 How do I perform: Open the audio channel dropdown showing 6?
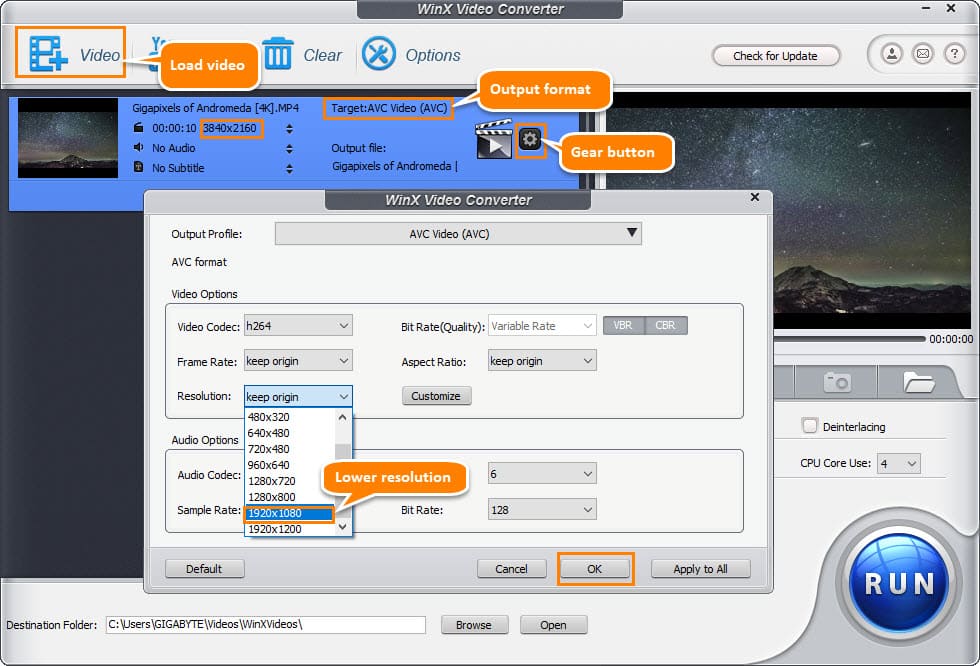tap(542, 474)
